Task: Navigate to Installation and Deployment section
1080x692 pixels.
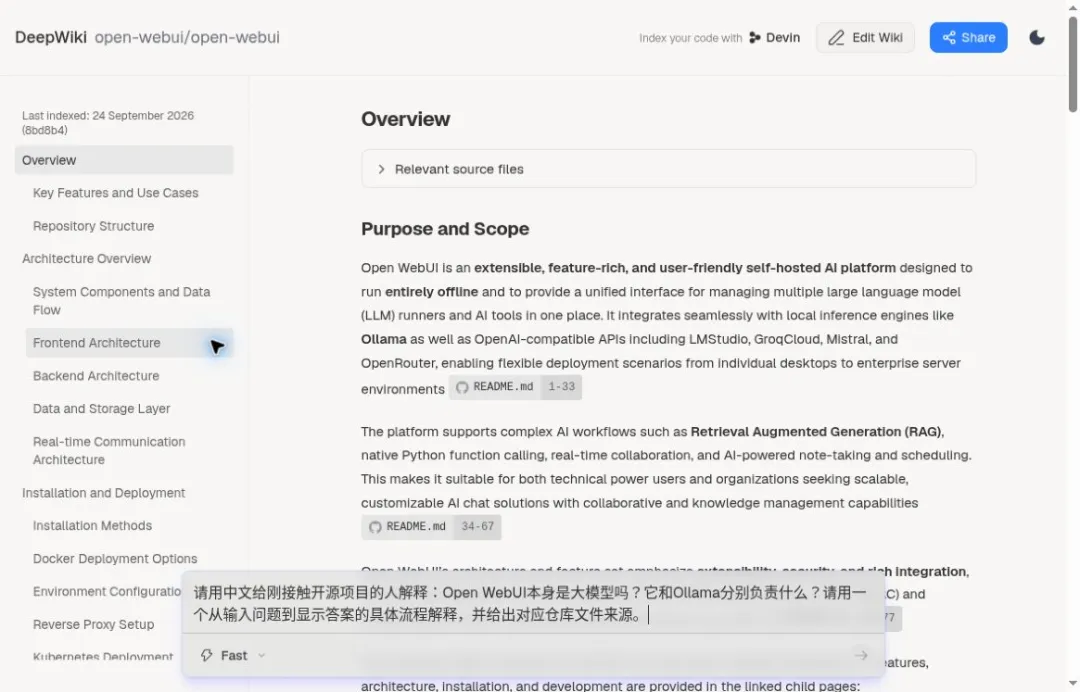Action: click(103, 493)
